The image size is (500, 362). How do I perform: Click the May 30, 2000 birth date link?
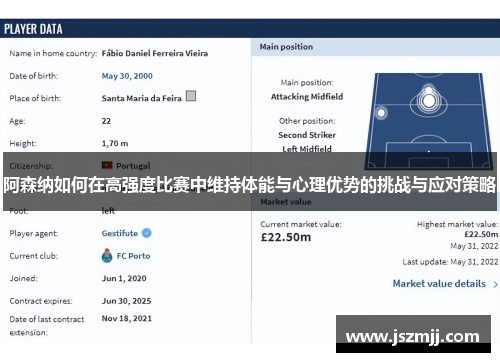tap(127, 76)
